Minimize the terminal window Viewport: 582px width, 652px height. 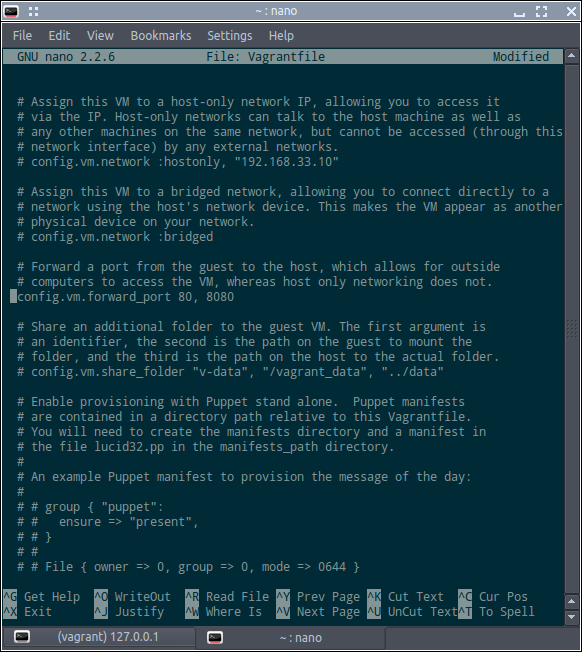tap(519, 11)
